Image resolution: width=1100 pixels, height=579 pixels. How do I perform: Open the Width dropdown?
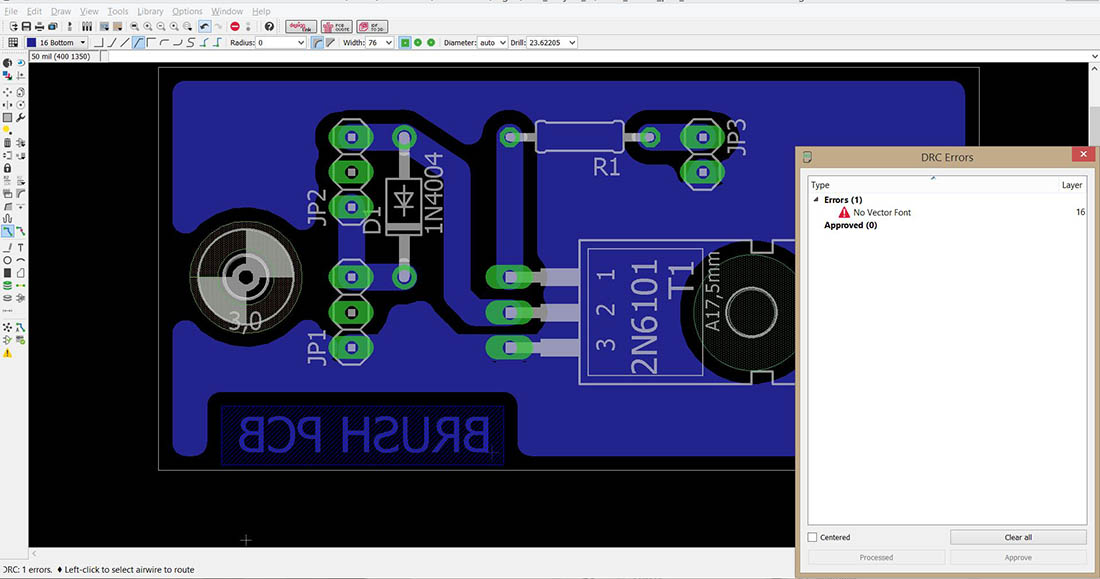pos(388,43)
